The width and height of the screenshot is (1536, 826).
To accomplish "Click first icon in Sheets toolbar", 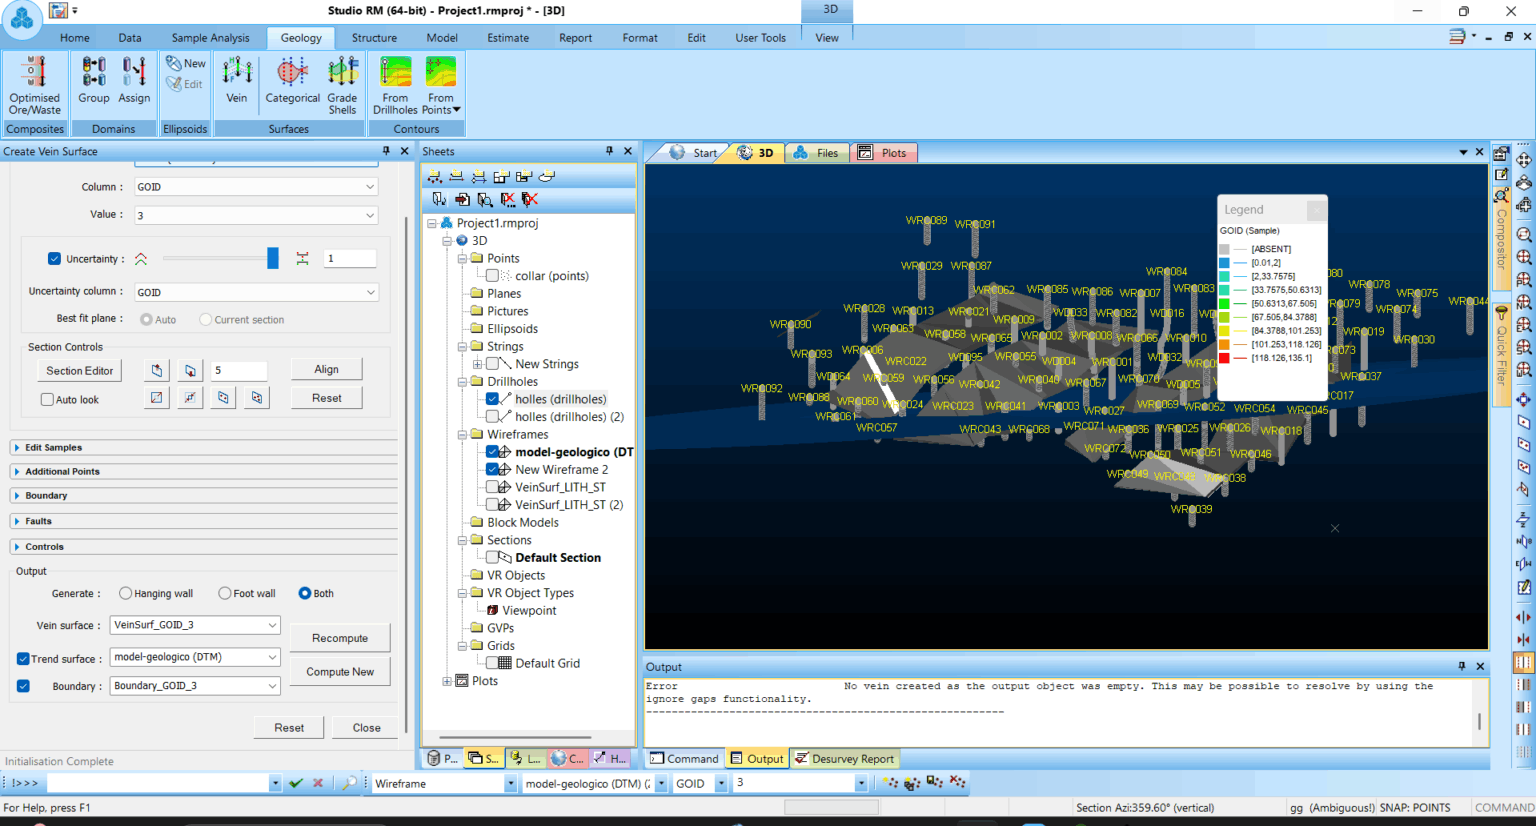I will coord(435,177).
